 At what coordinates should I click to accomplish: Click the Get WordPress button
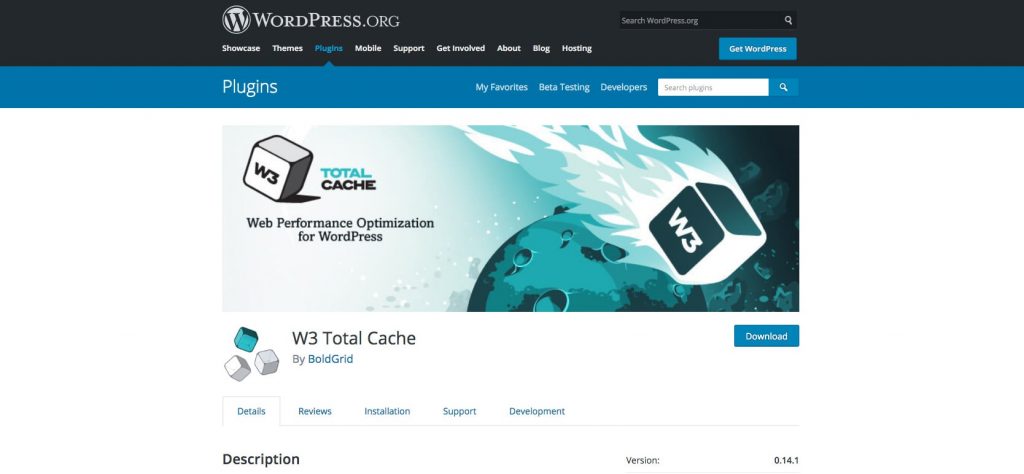pos(758,48)
